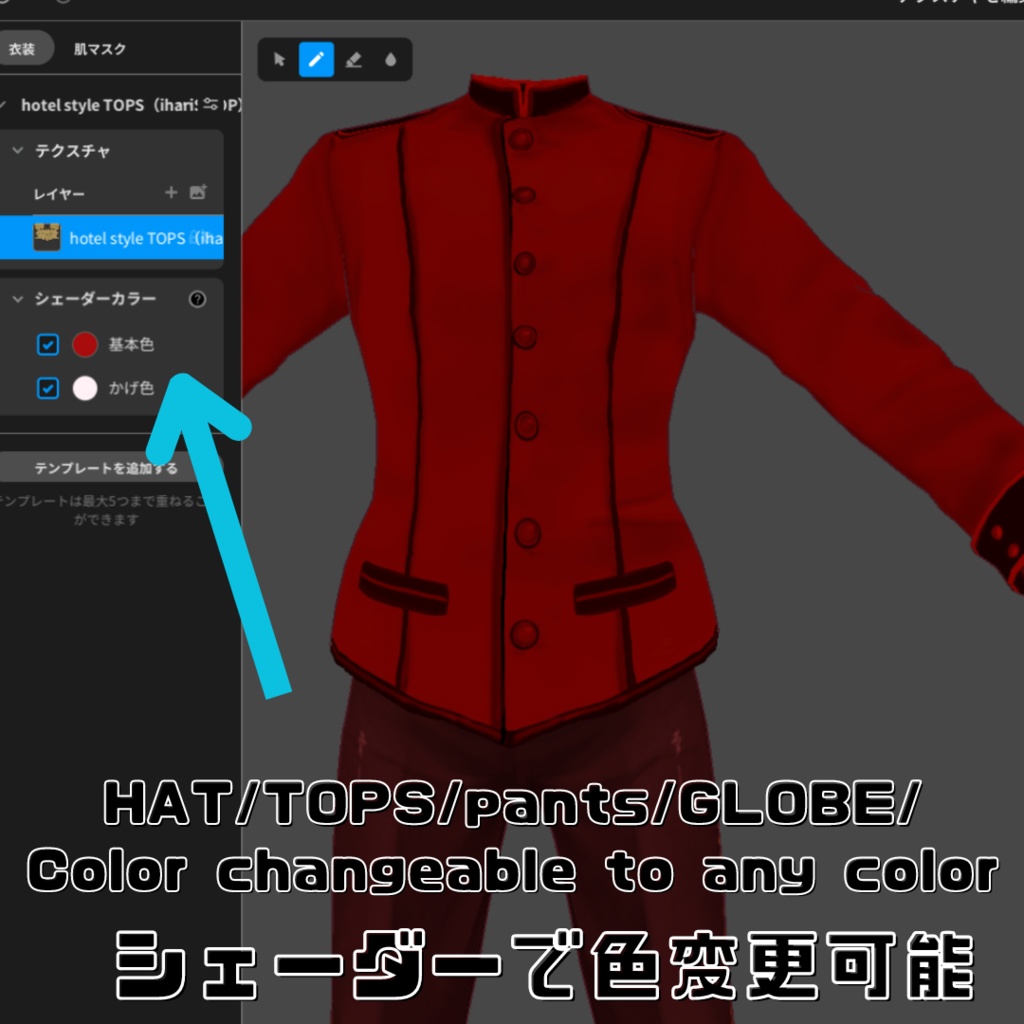
Task: Switch to the 肌マスク tab
Action: point(99,49)
